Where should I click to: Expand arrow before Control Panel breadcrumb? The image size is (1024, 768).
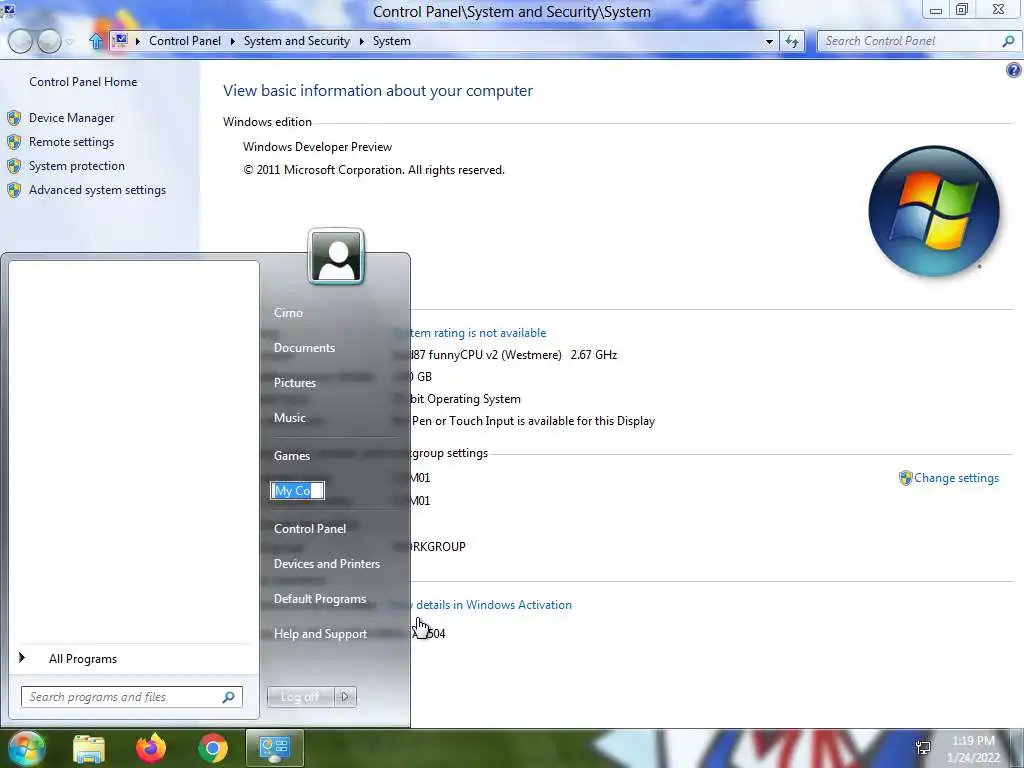pyautogui.click(x=138, y=41)
